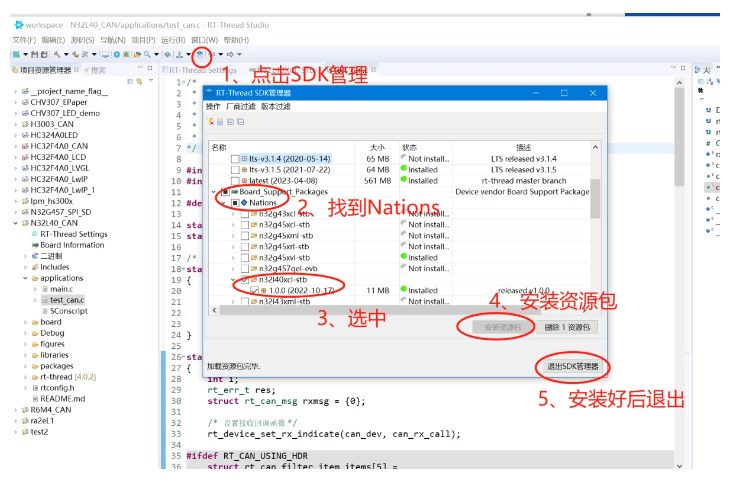The width and height of the screenshot is (732, 482).
Task: Expand the rt-thread [4.0.2] folder
Action: pyautogui.click(x=25, y=377)
